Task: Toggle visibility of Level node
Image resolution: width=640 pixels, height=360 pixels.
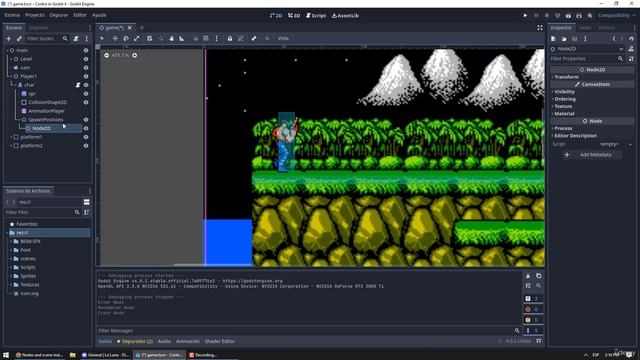Action: 86,59
